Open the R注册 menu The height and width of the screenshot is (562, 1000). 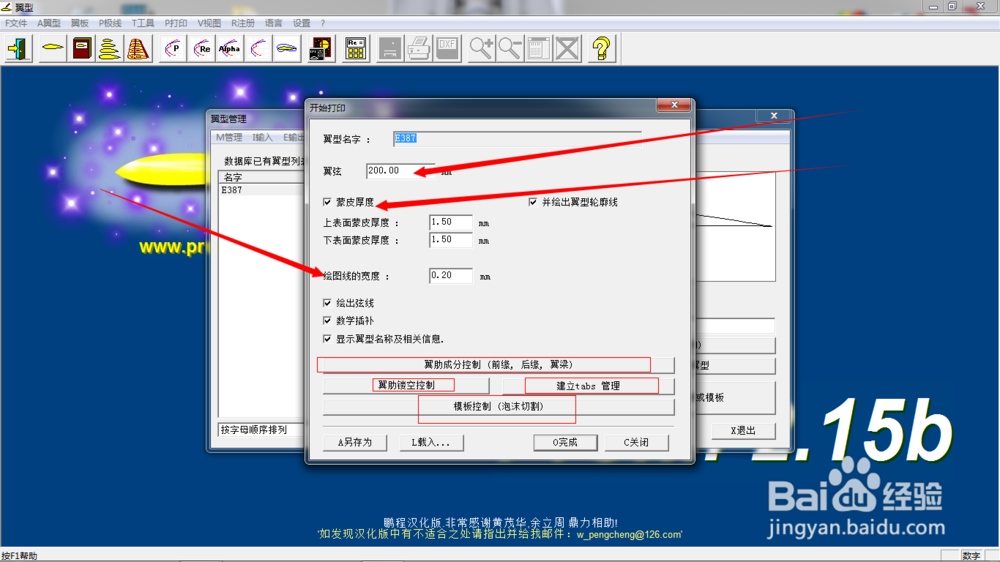(242, 23)
